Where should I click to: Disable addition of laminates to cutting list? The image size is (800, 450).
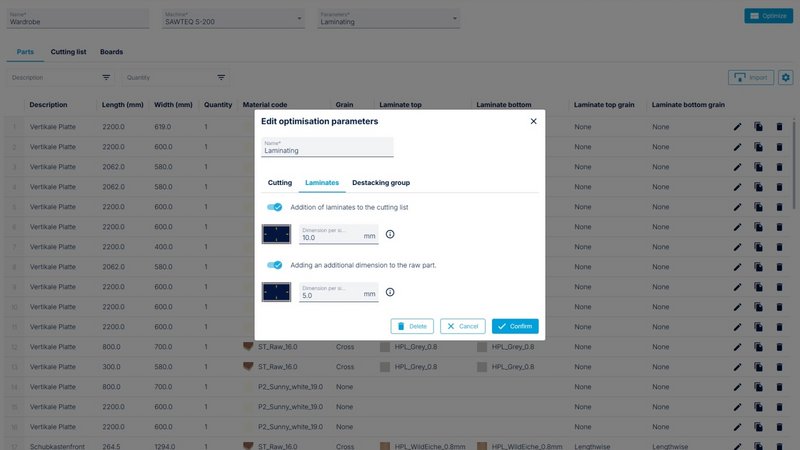coord(273,207)
